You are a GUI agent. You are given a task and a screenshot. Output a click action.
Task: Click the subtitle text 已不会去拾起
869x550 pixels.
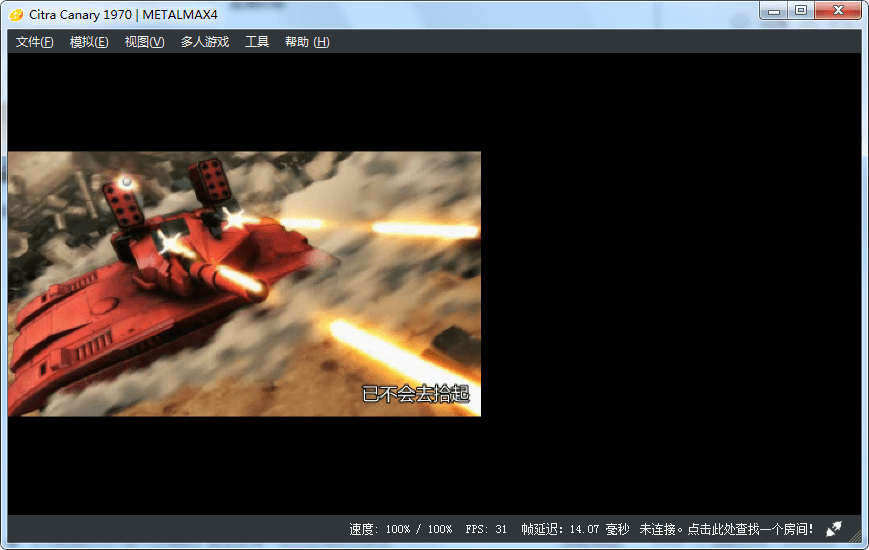click(416, 394)
